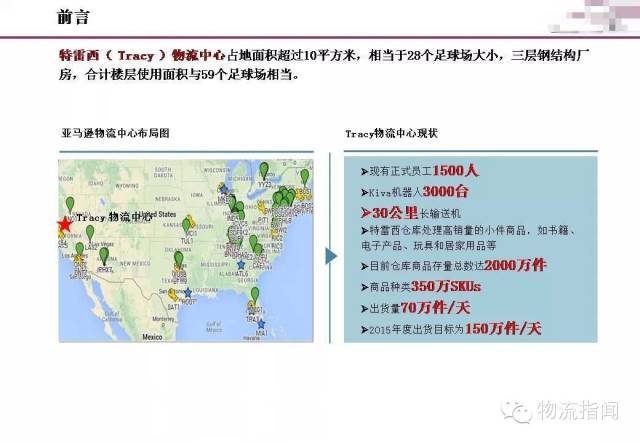
Task: Click the green pin over Los Angeles
Action: click(80, 249)
